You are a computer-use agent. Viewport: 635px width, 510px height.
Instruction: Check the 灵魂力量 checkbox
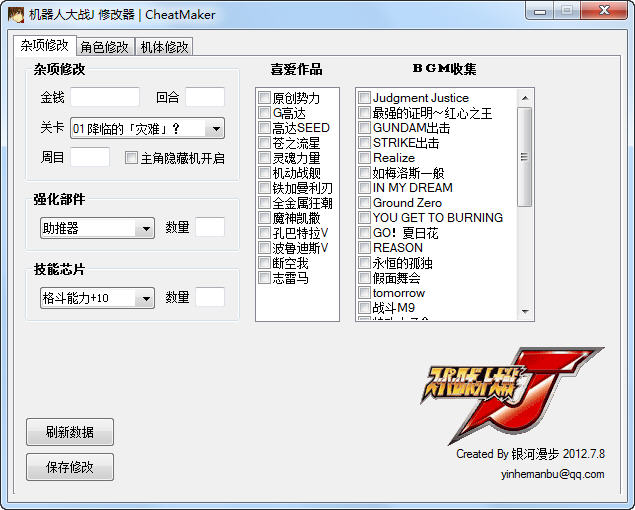[x=264, y=158]
